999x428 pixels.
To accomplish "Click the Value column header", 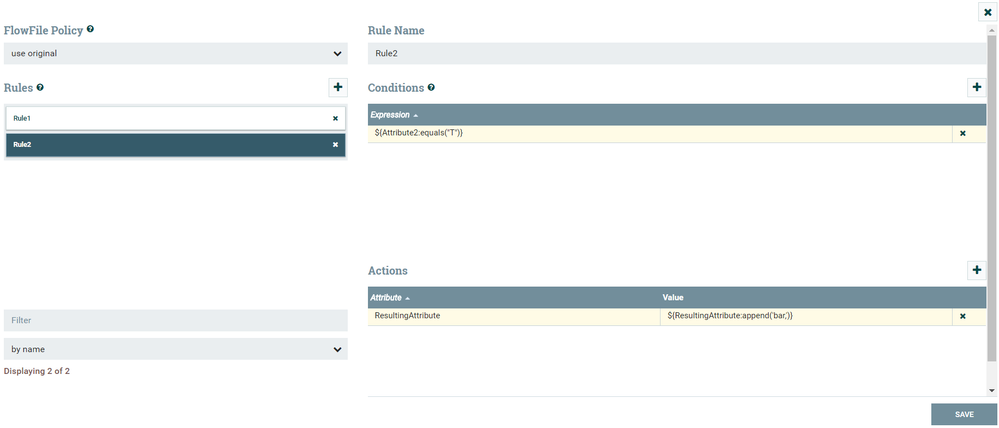I will coord(673,298).
